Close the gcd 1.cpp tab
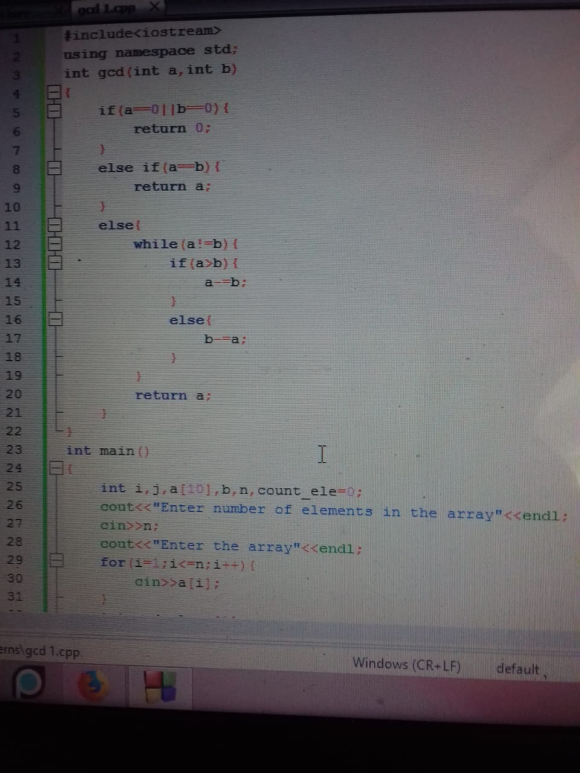 [x=154, y=7]
